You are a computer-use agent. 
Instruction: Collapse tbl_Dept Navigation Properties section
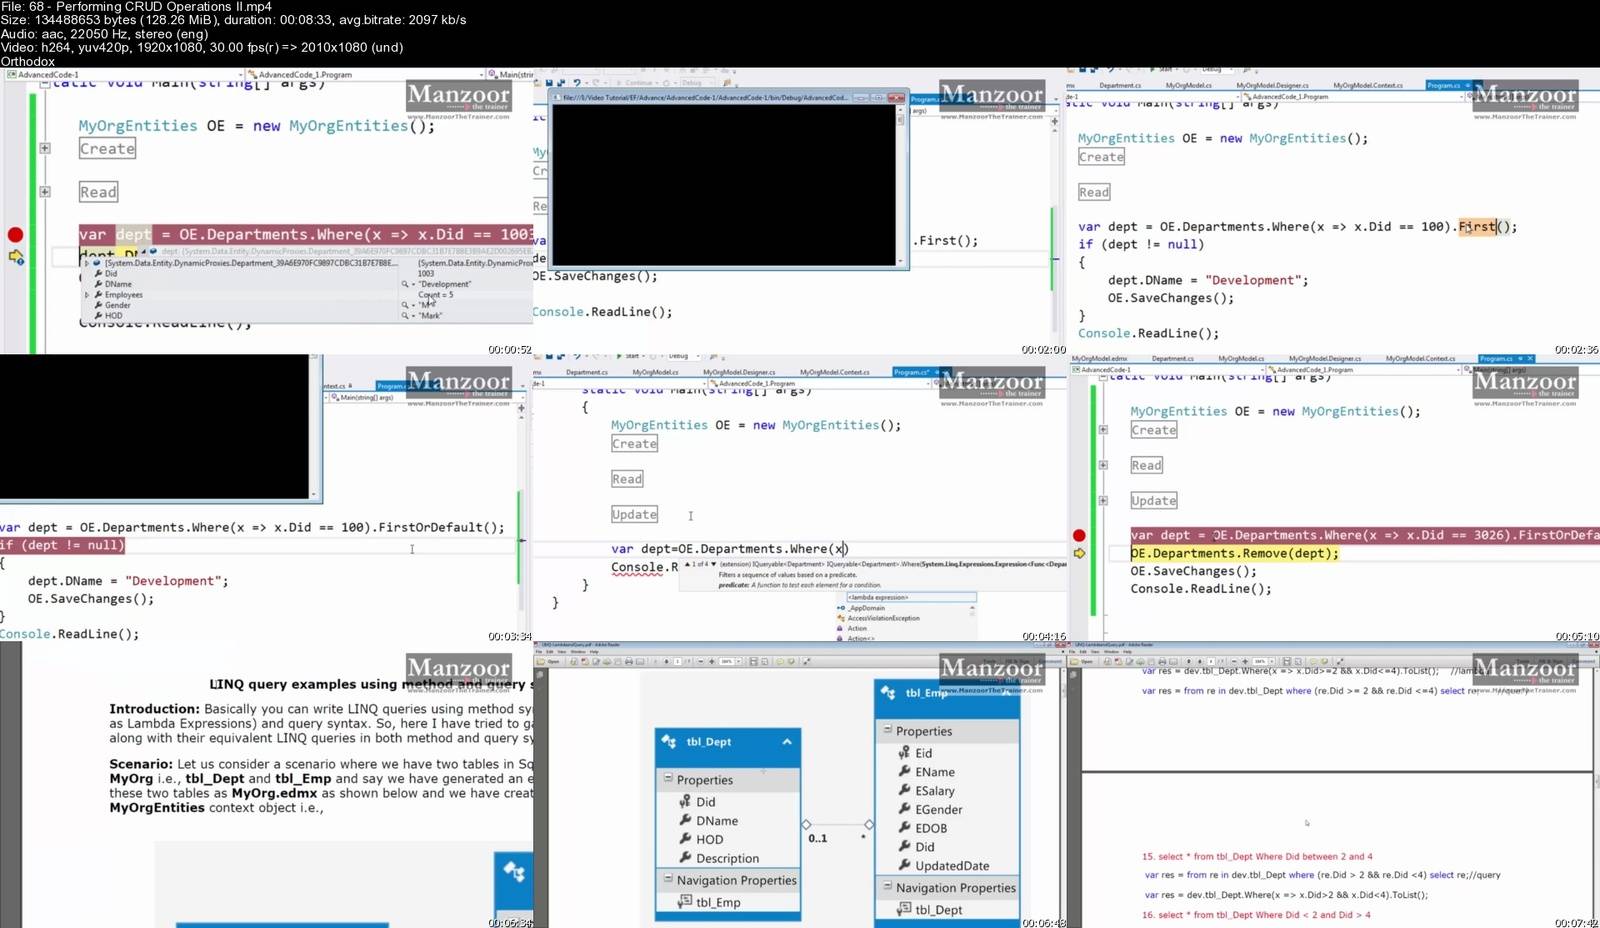coord(668,879)
